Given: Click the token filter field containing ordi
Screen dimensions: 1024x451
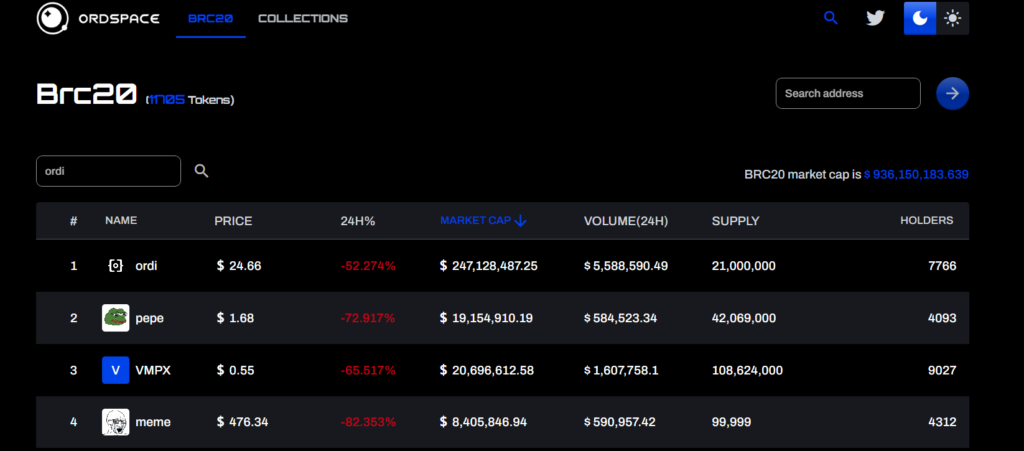Looking at the screenshot, I should (x=108, y=171).
